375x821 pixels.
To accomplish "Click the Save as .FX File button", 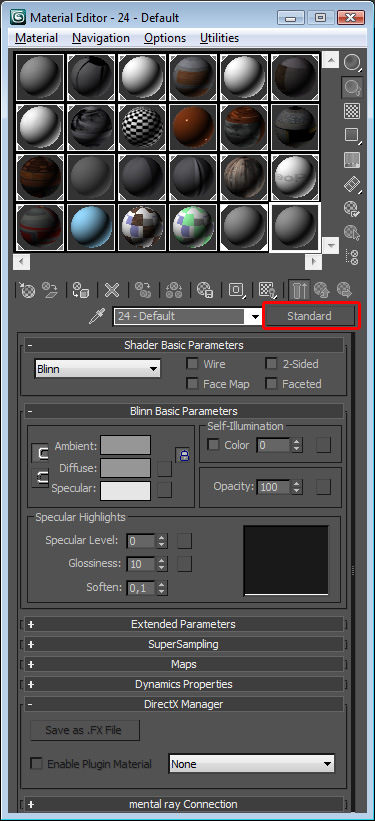I will (x=85, y=730).
